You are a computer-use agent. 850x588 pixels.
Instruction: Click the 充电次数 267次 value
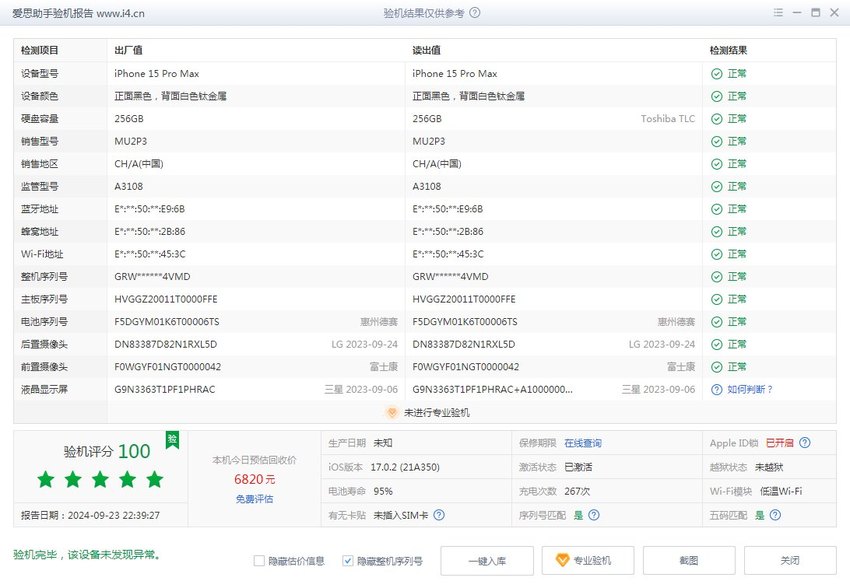coord(577,492)
